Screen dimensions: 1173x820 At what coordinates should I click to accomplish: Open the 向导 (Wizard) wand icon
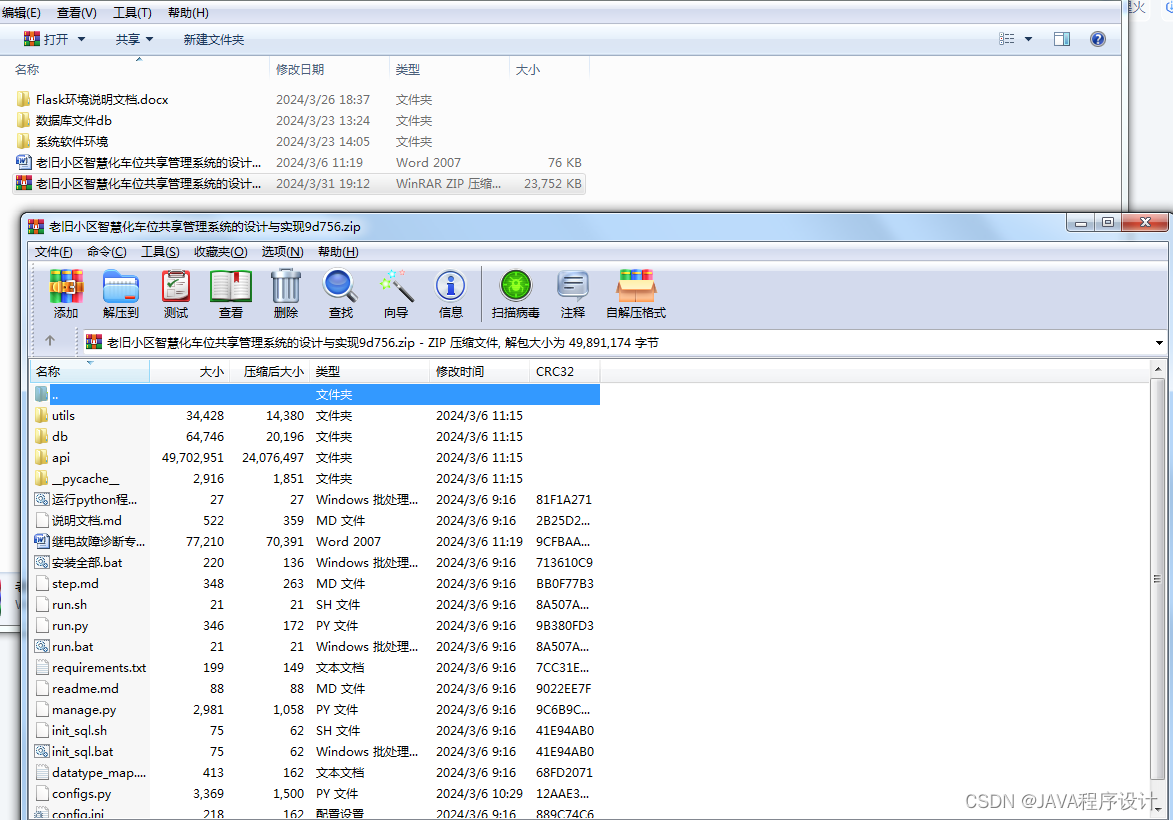396,293
